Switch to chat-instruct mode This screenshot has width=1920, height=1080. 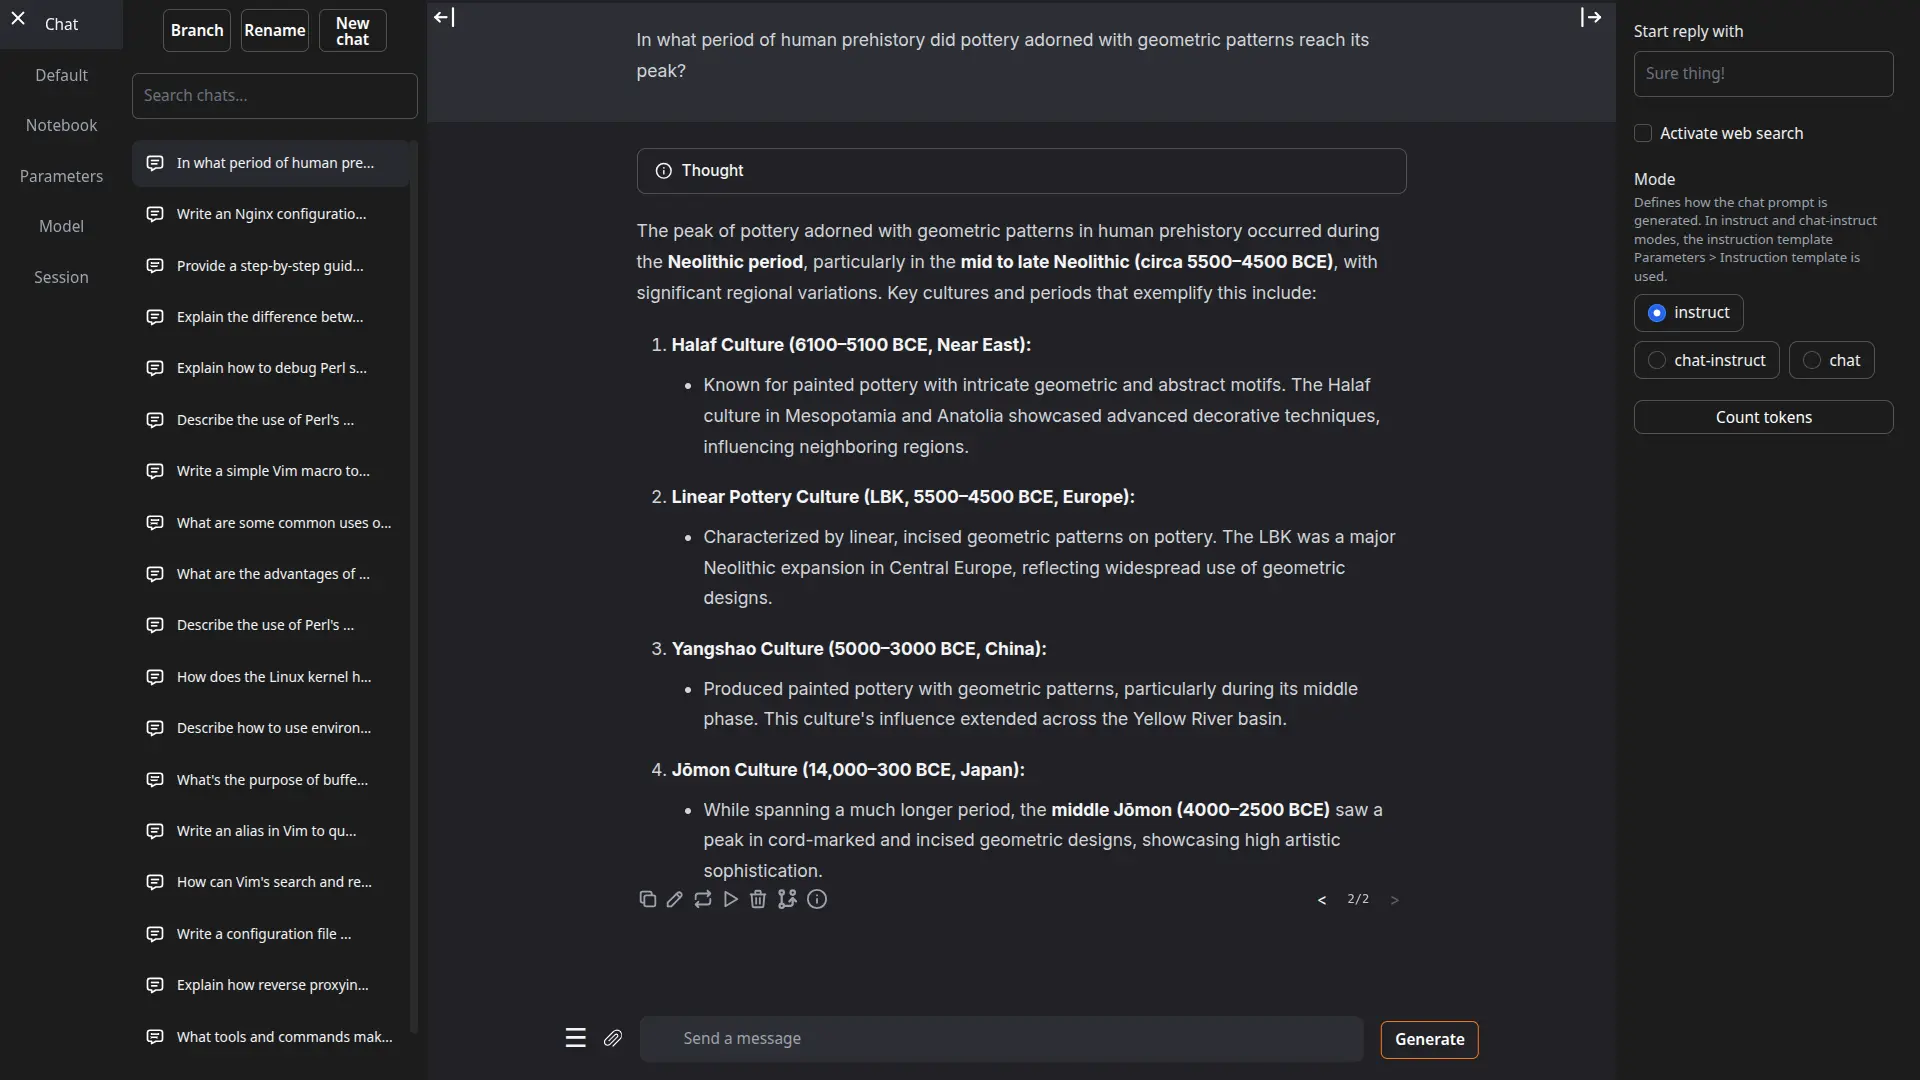tap(1657, 360)
